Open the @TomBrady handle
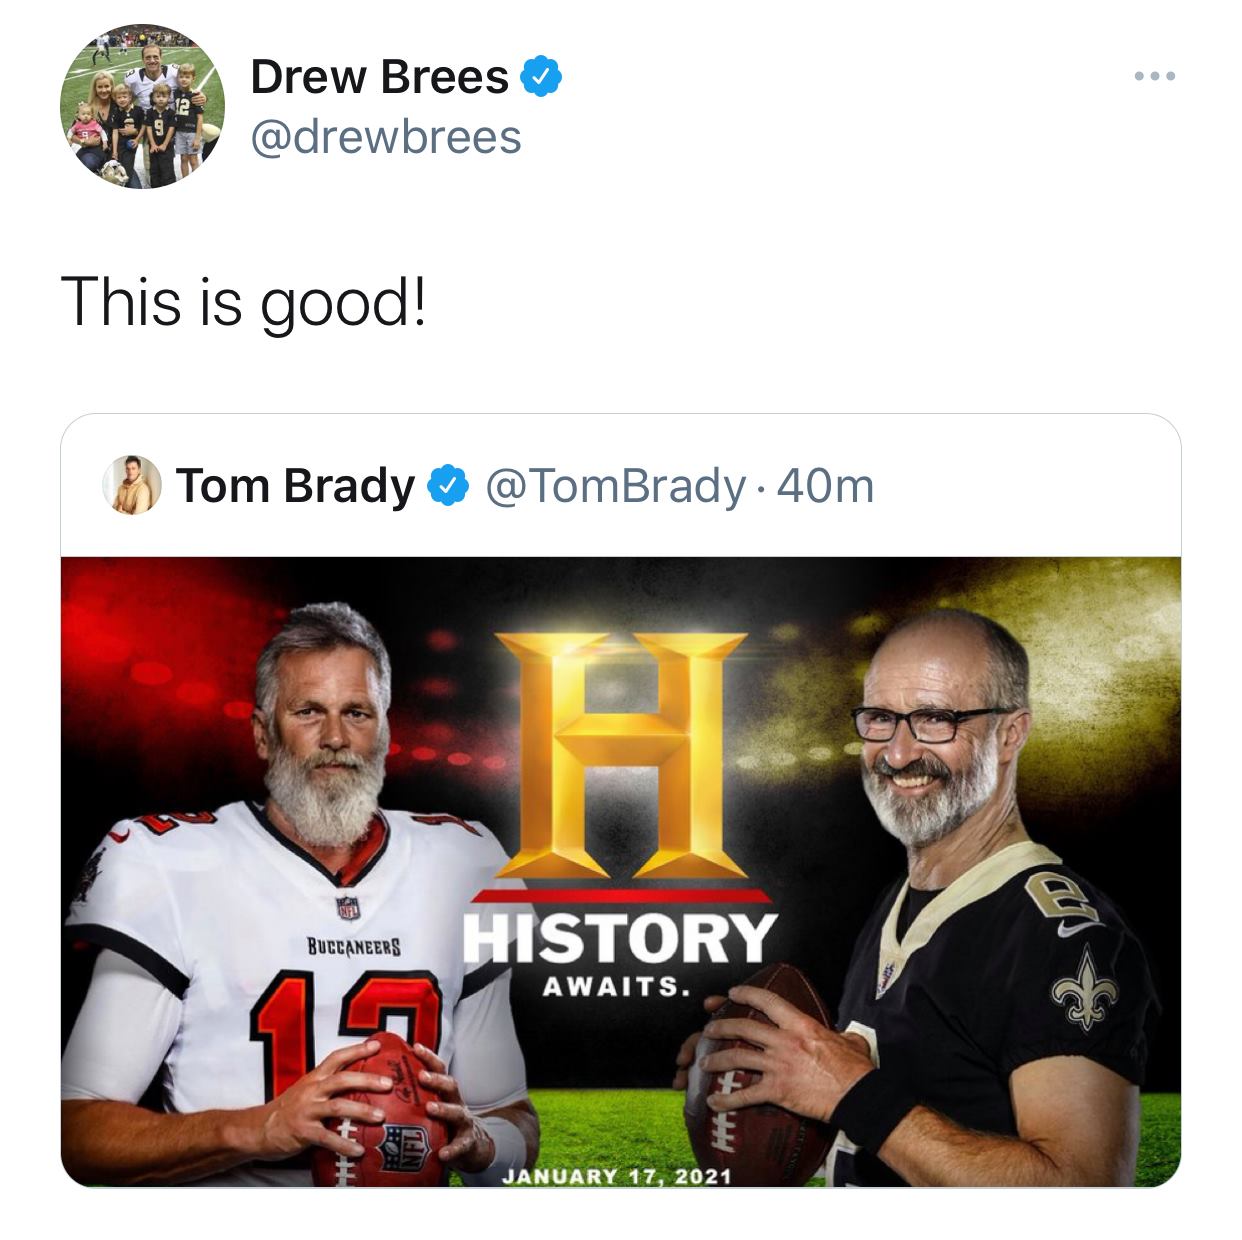The height and width of the screenshot is (1240, 1242). point(615,486)
